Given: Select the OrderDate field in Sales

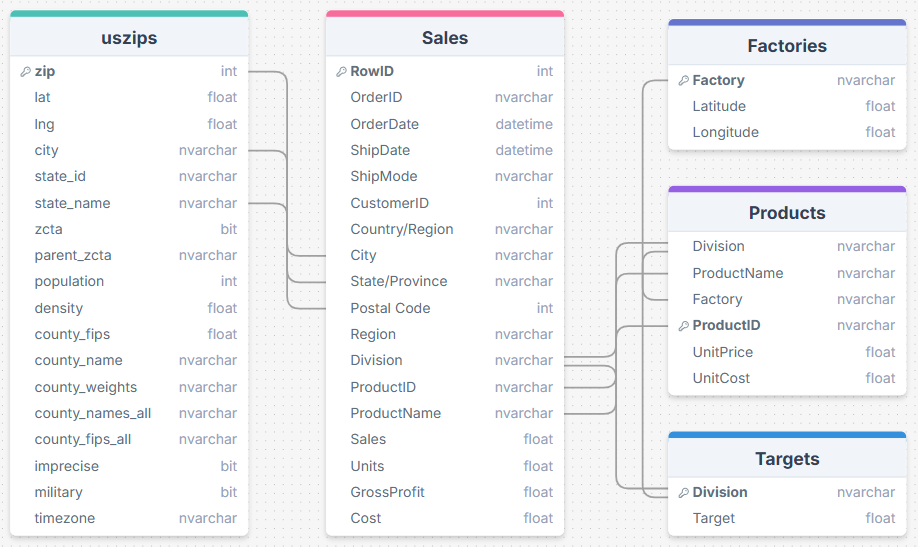Looking at the screenshot, I should tap(385, 124).
